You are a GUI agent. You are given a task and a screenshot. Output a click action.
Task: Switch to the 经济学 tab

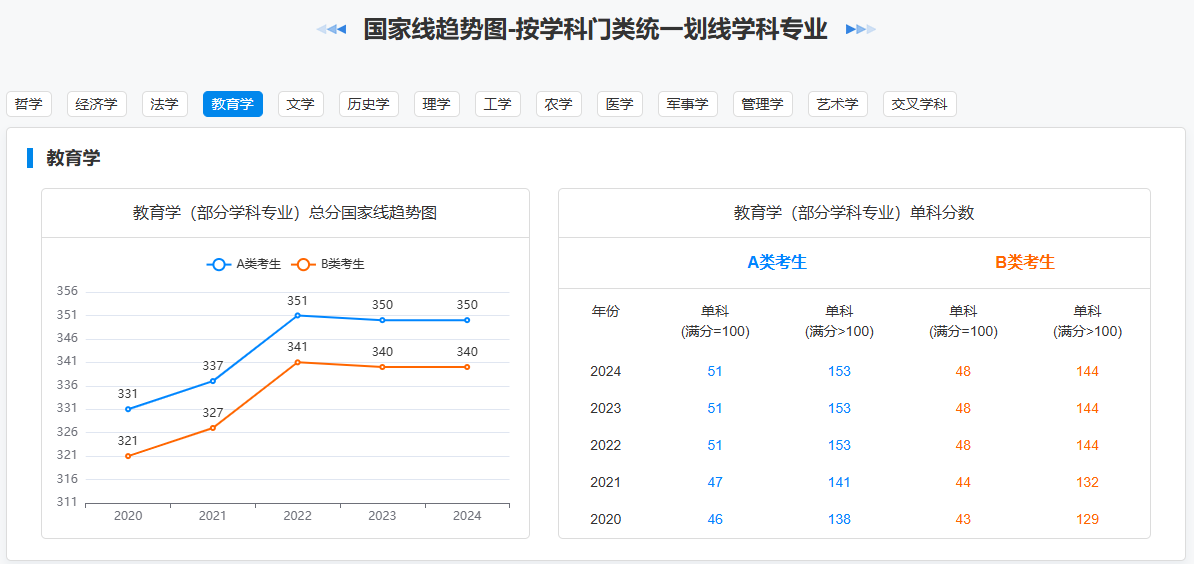tap(96, 104)
